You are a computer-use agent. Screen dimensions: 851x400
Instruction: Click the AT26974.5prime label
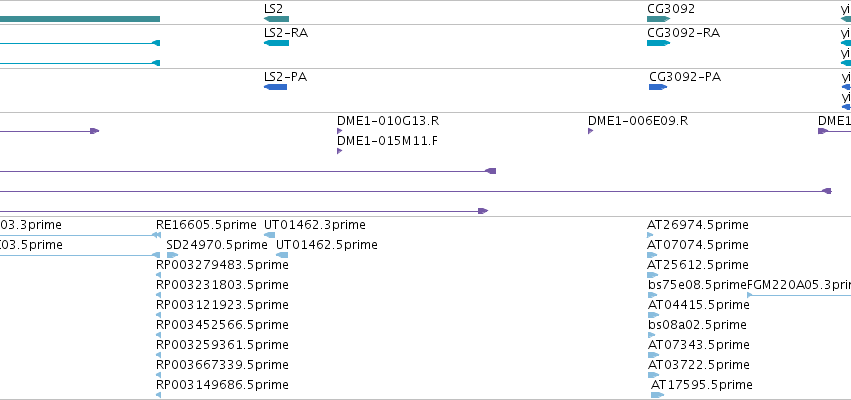tap(698, 225)
